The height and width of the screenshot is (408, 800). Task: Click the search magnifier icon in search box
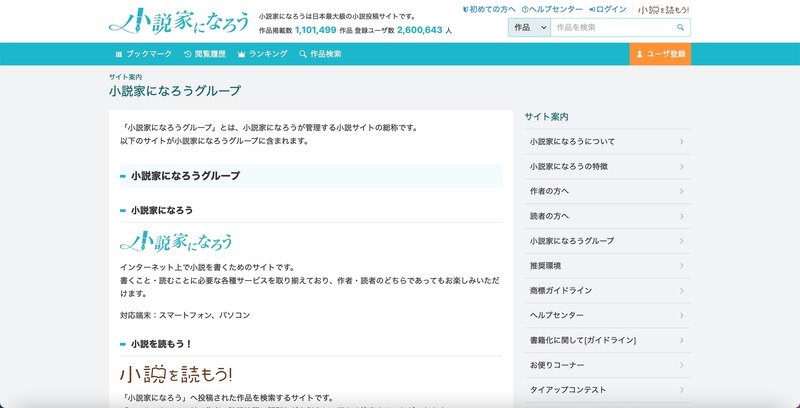[x=680, y=28]
